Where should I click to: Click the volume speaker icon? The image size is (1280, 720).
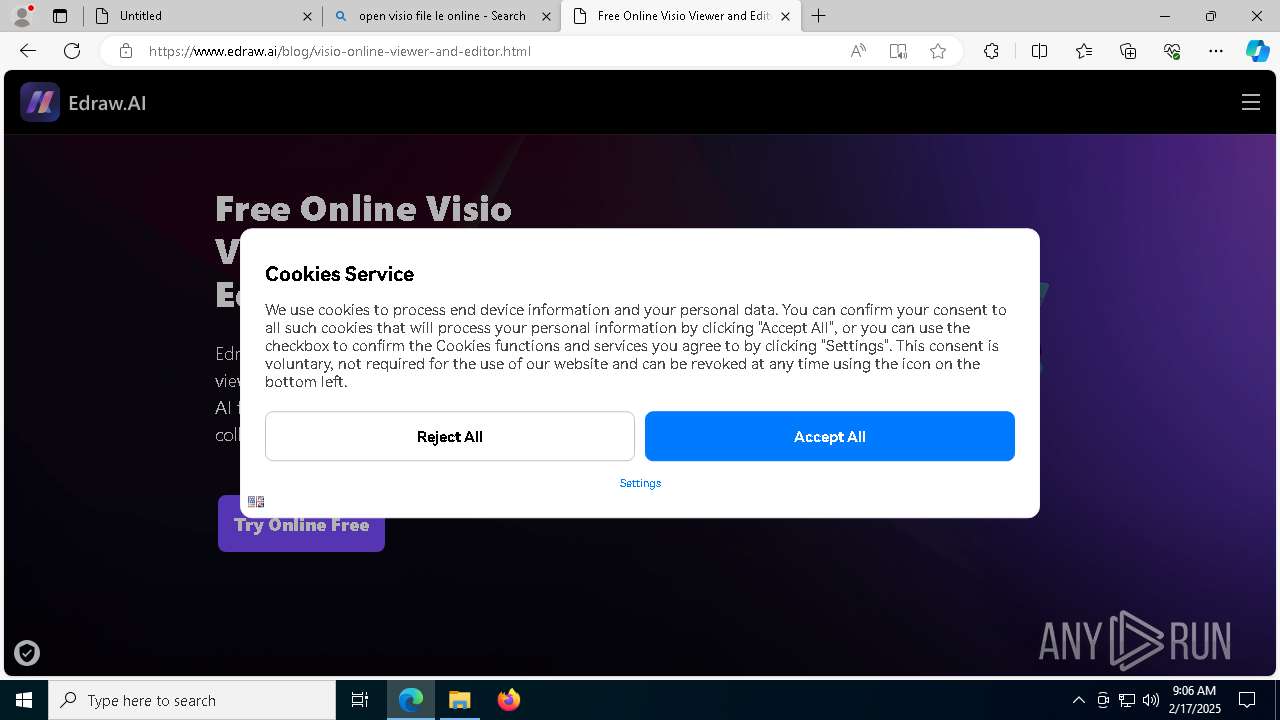[1151, 700]
